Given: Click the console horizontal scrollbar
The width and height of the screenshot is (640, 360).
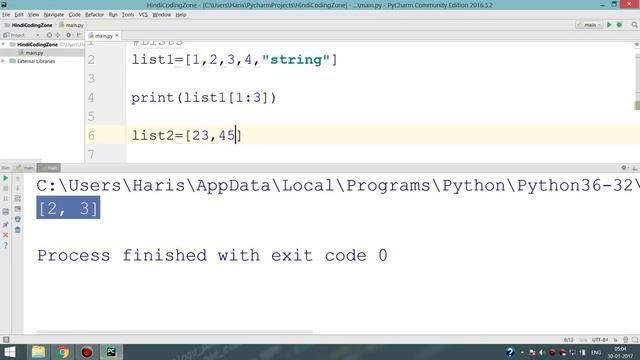Looking at the screenshot, I should (x=174, y=332).
